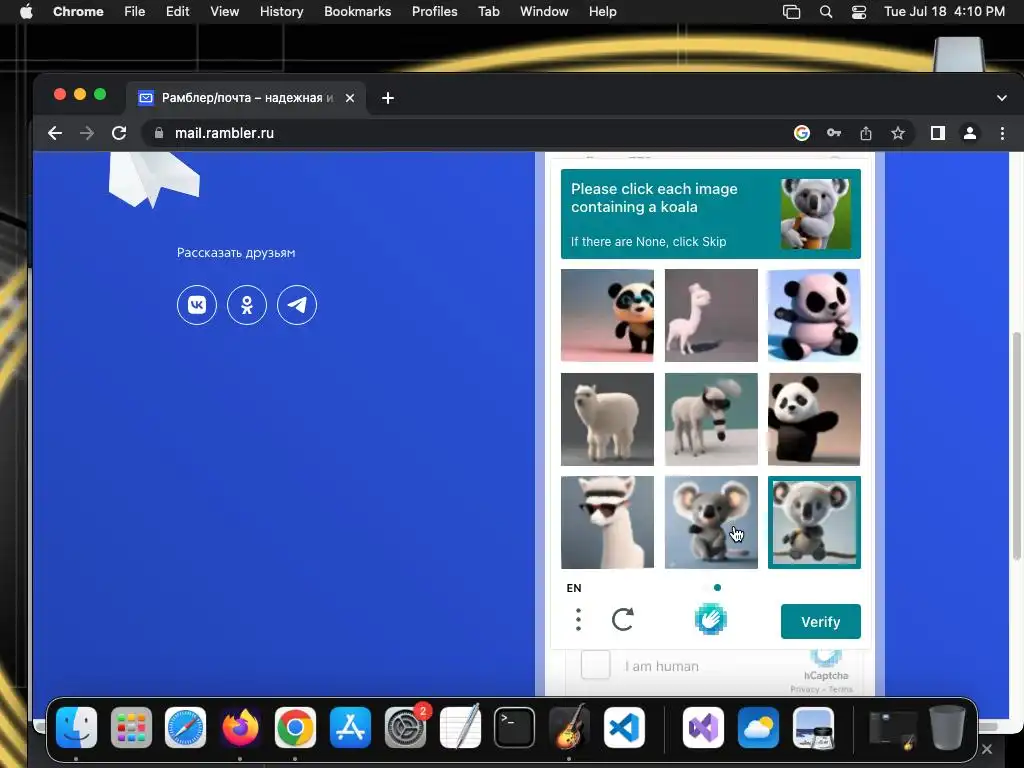Open Launchpad from the dock
Image resolution: width=1024 pixels, height=768 pixels.
pyautogui.click(x=131, y=728)
